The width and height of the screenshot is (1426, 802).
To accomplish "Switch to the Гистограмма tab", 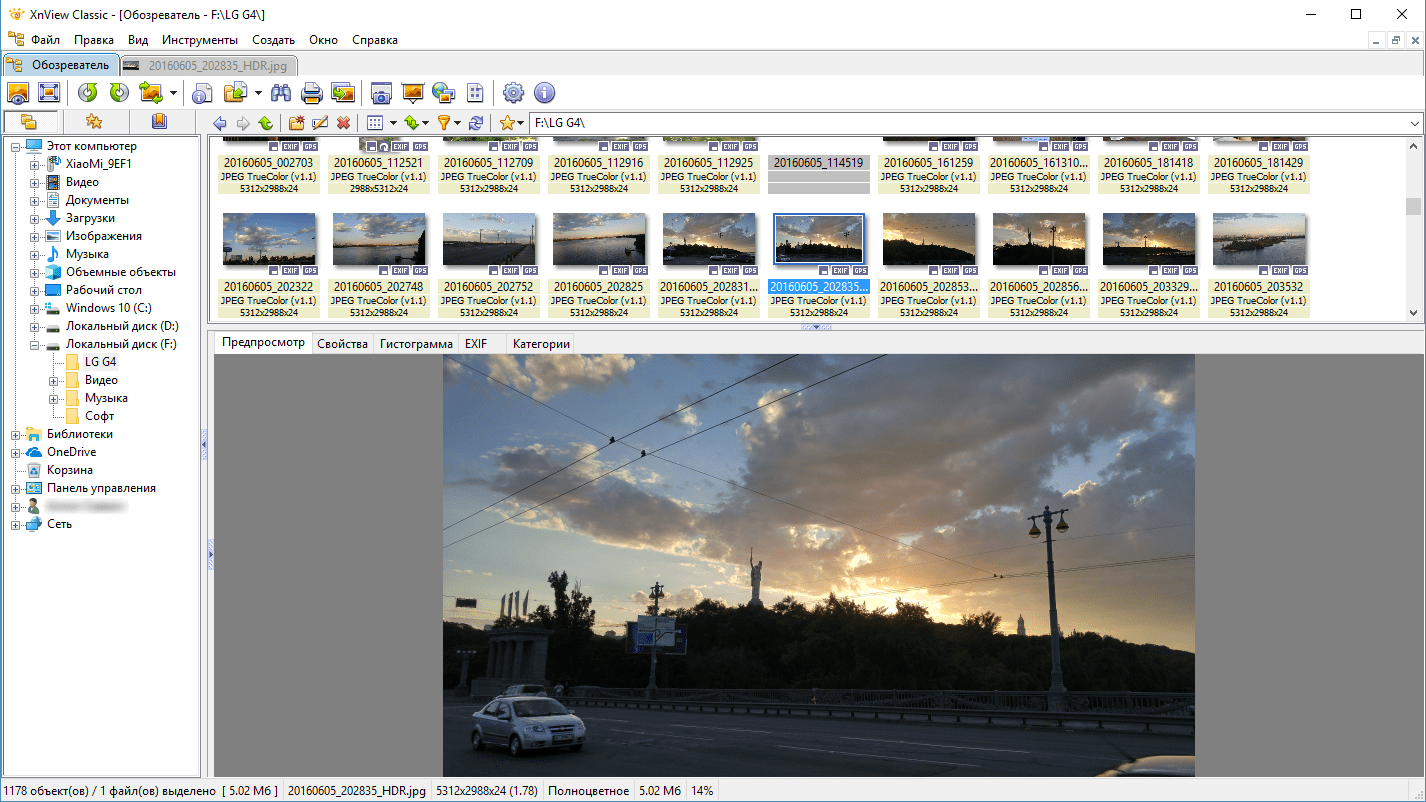I will click(x=416, y=344).
